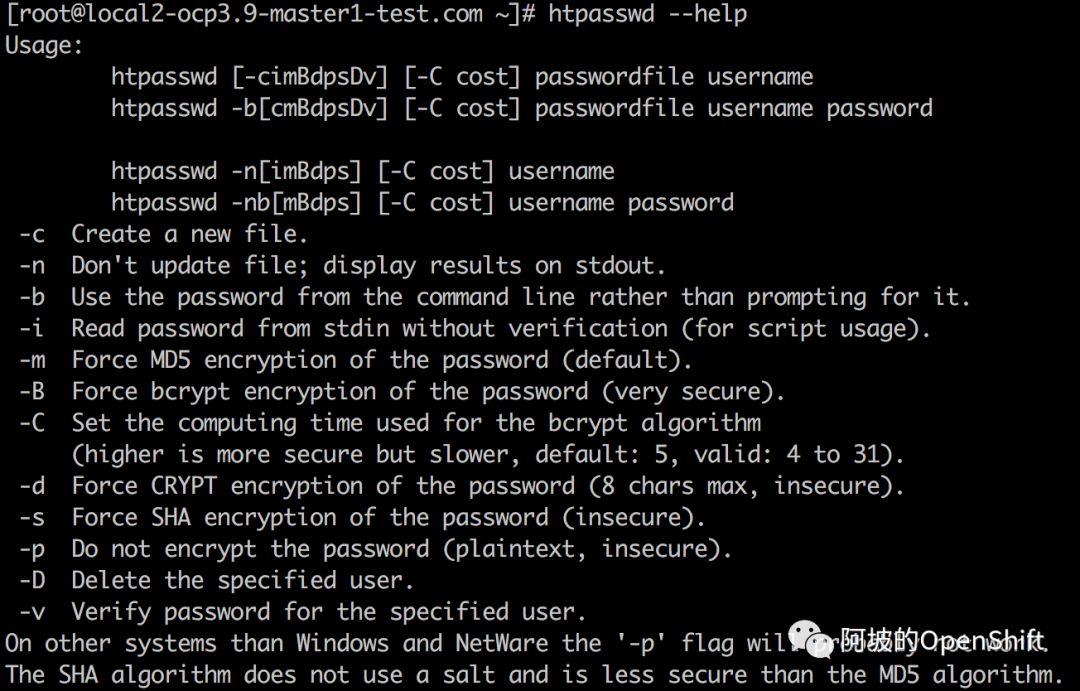Click the '-C' Set the computing time line
This screenshot has height=691, width=1080.
coord(390,423)
